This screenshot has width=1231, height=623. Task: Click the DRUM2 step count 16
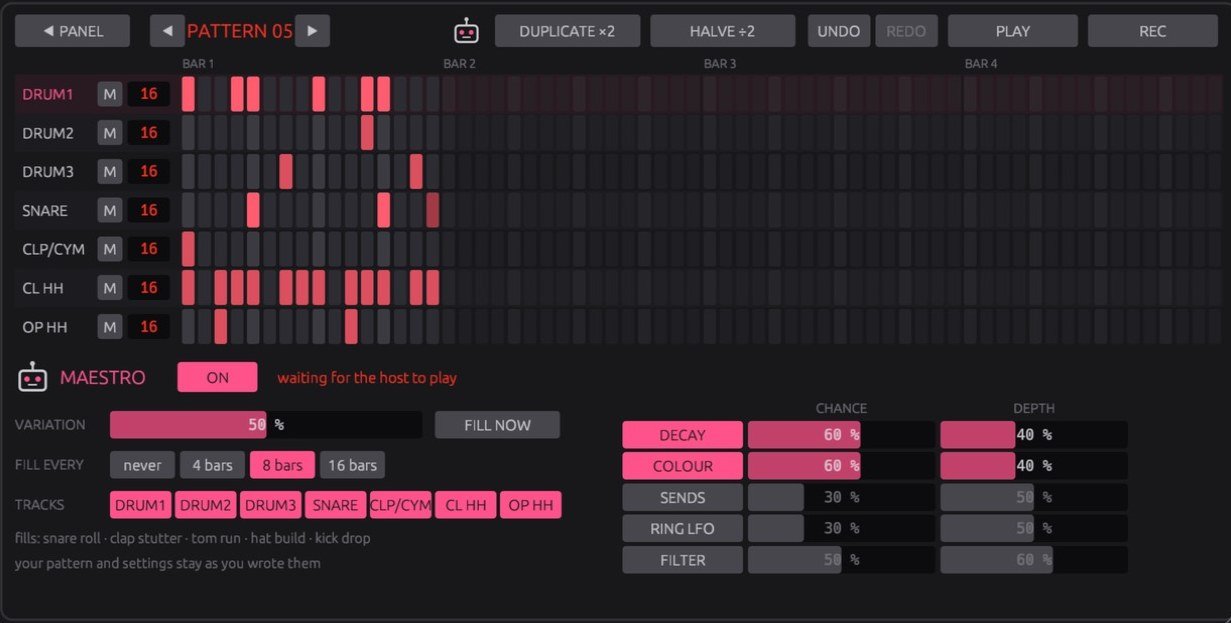tap(149, 133)
